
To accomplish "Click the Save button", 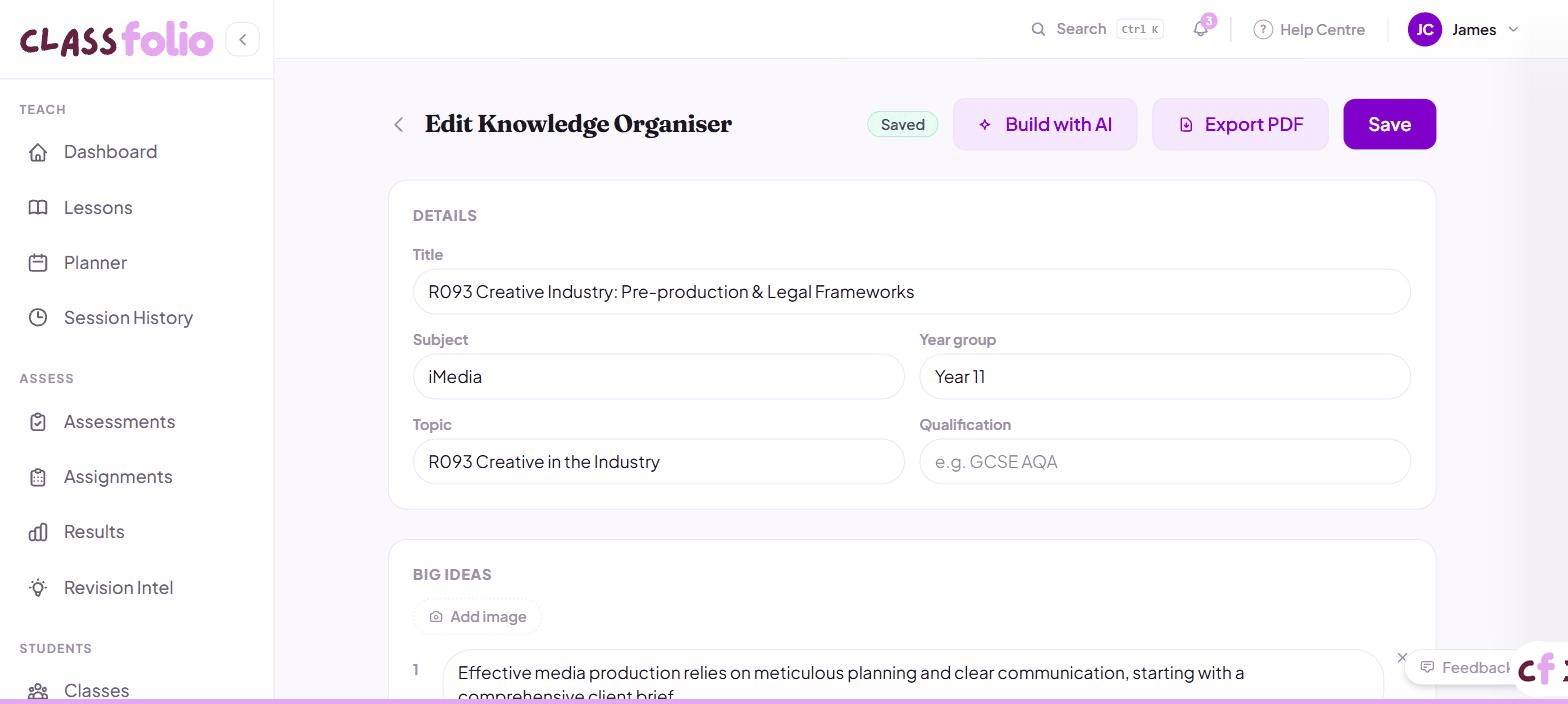I will click(1389, 124).
